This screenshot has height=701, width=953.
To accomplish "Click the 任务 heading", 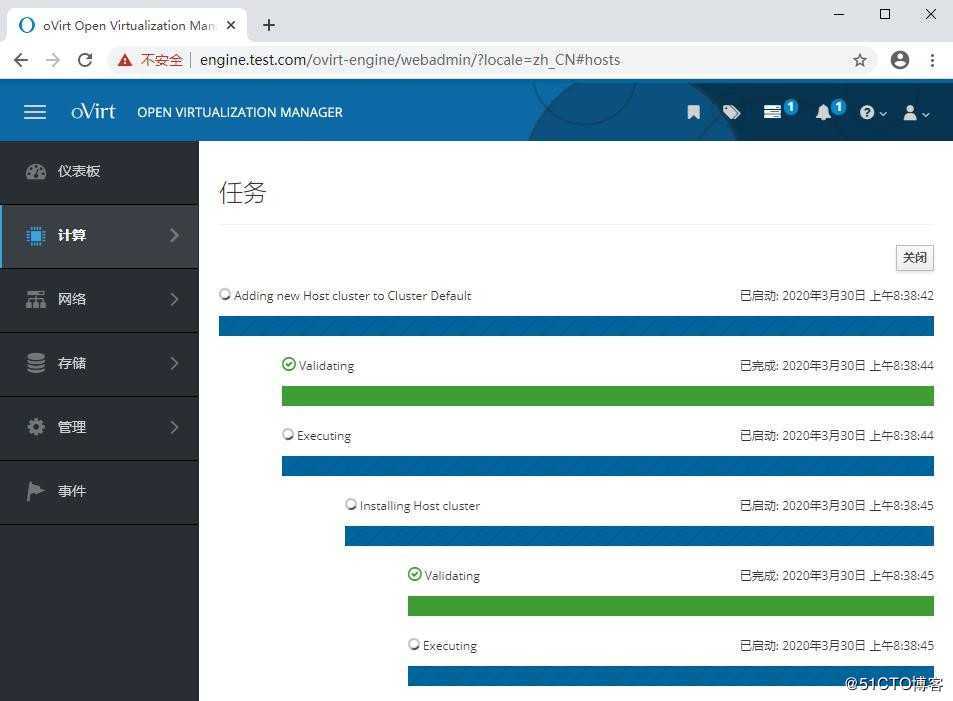I will click(243, 193).
